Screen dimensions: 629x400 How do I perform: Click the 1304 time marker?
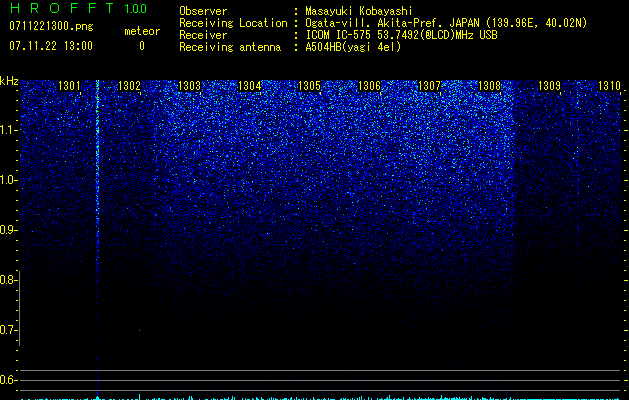coord(249,86)
